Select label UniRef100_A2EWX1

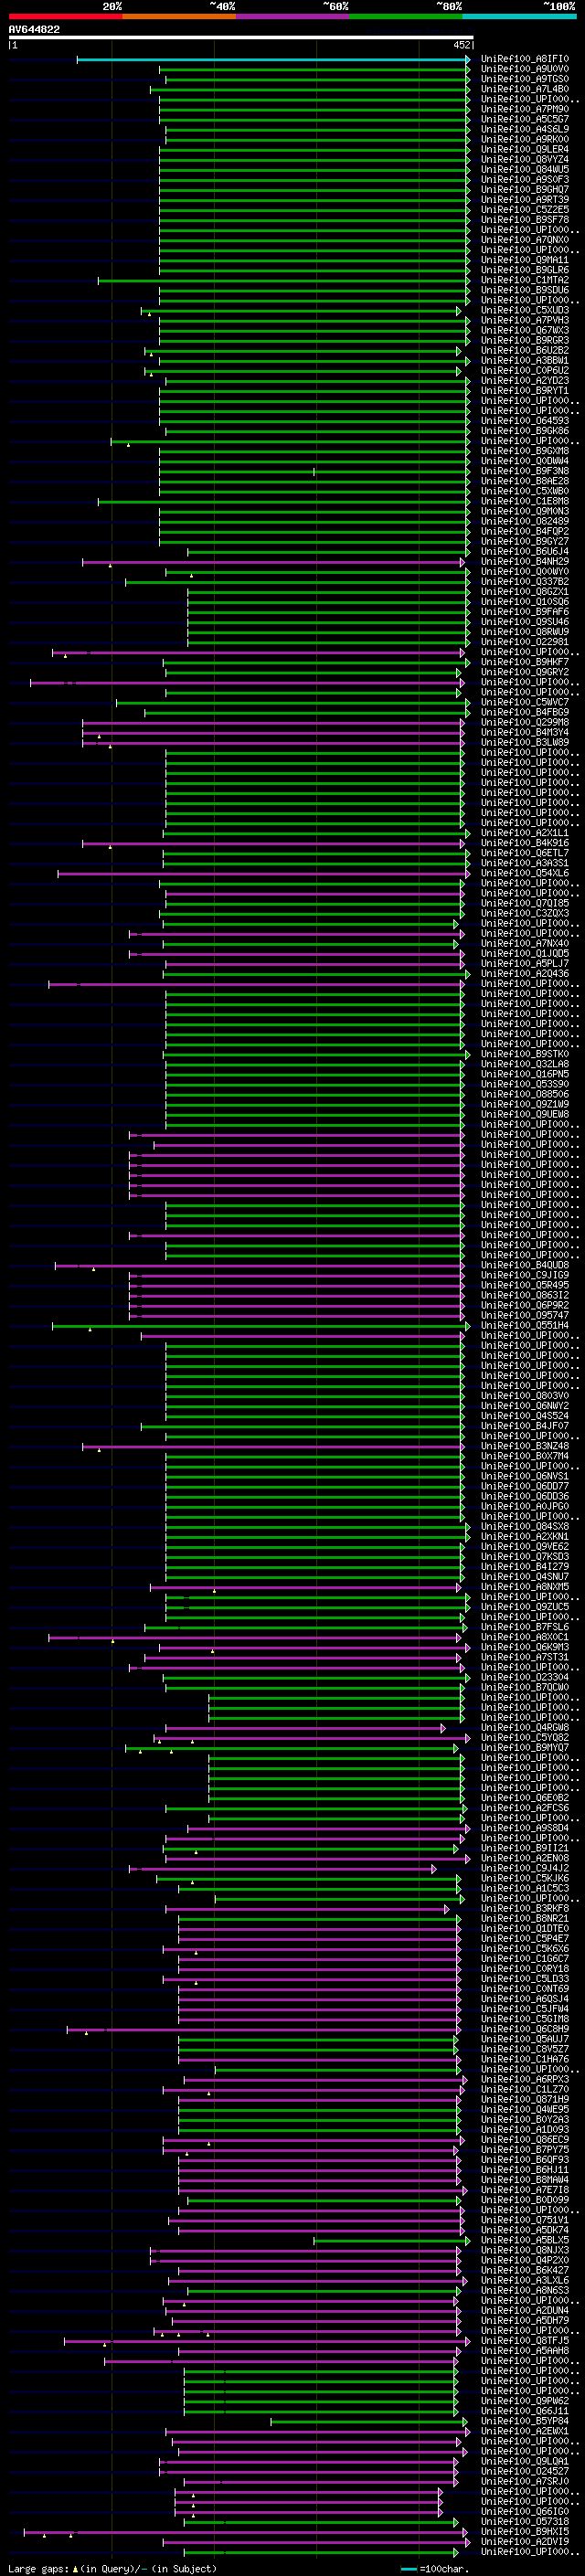point(524,2431)
